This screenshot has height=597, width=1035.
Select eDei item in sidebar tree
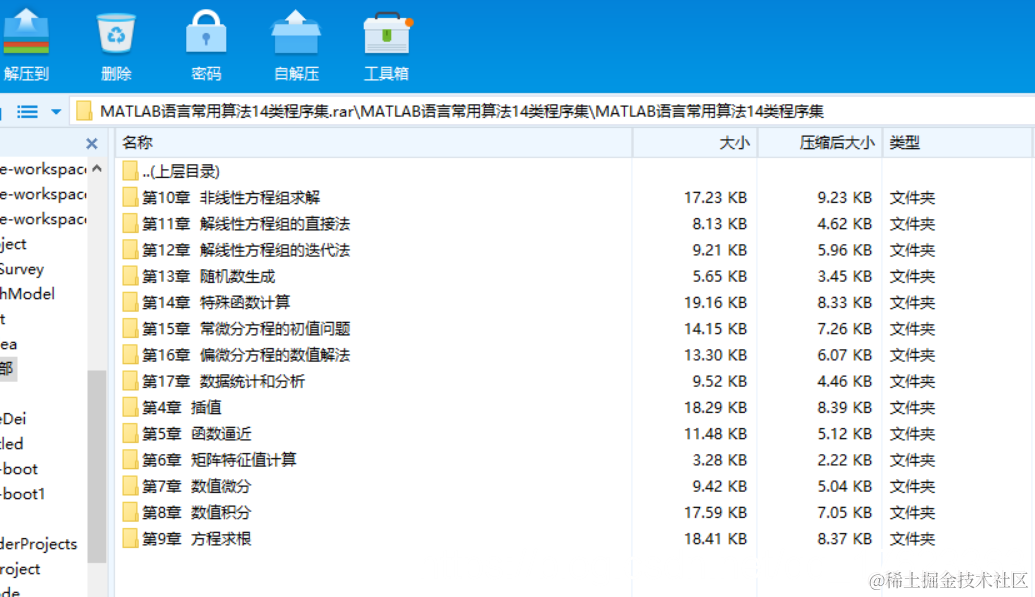pos(13,419)
